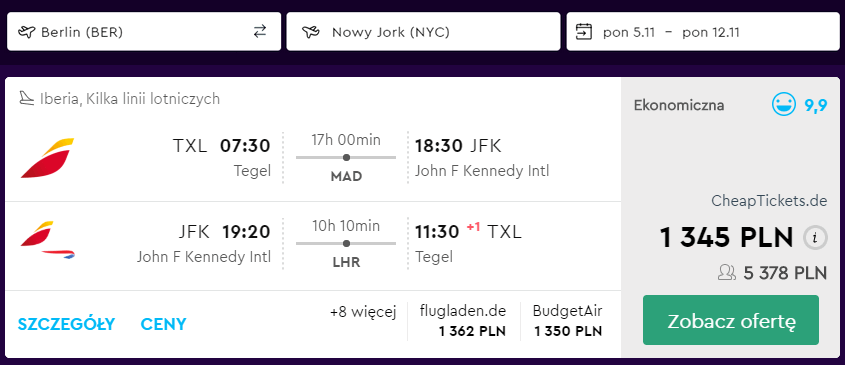Select the flugladen.de 1 362 PLN offer
The image size is (845, 365).
[463, 321]
